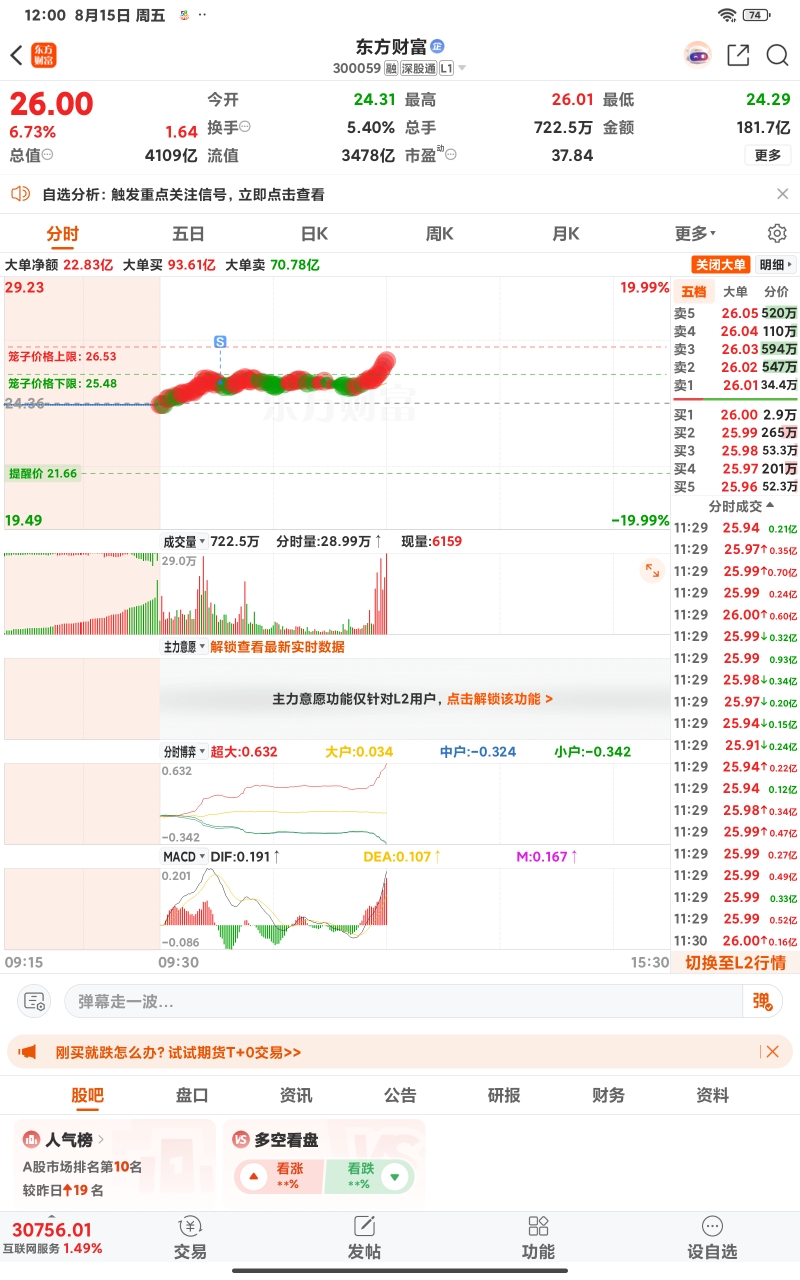
Task: Tap the battery indicator showing 74
Action: (x=756, y=15)
